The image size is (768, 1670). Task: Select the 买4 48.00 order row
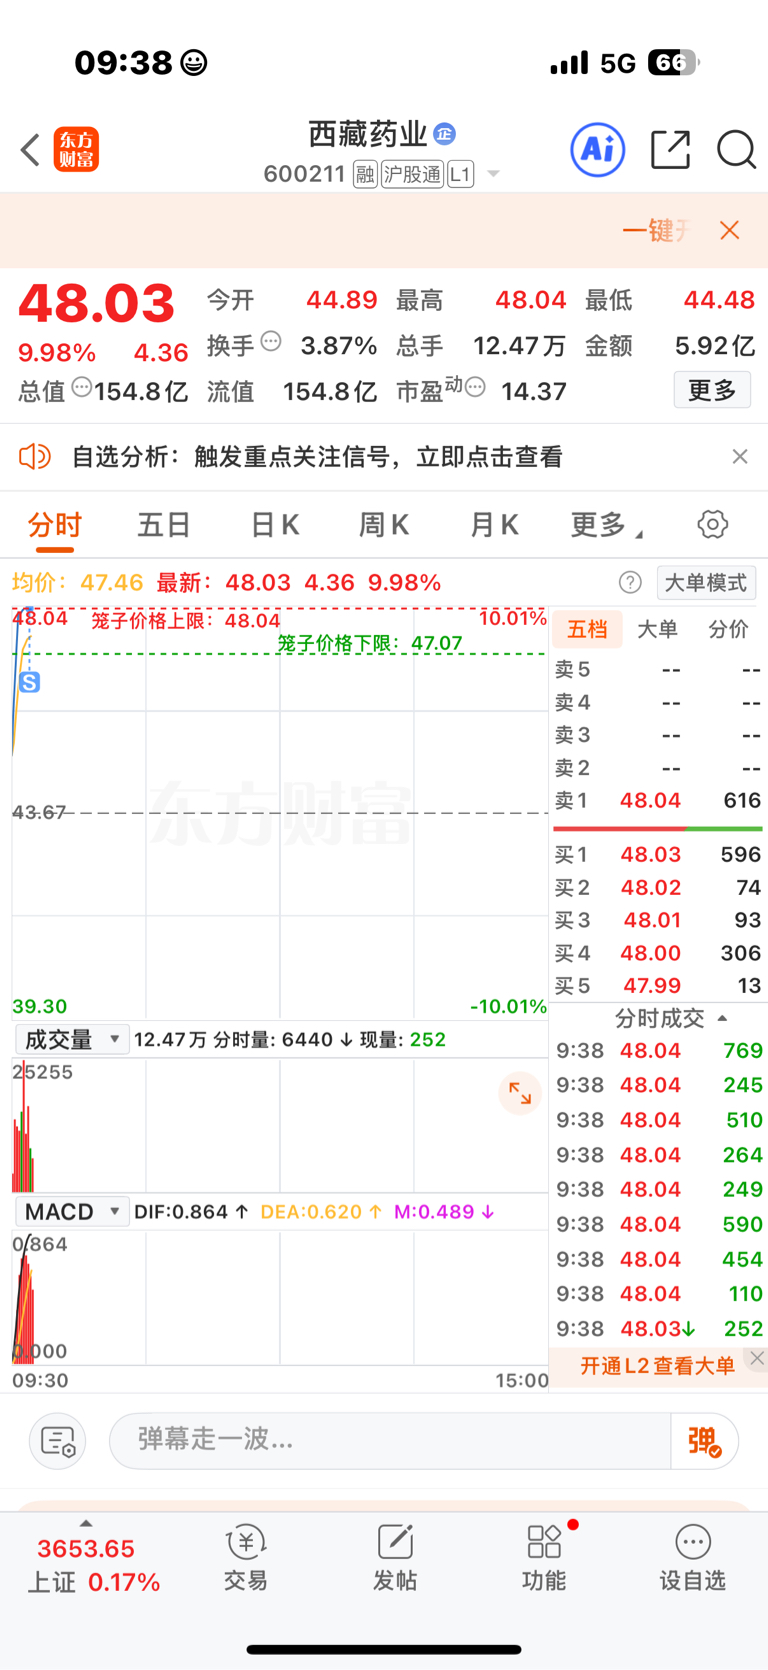coord(658,953)
